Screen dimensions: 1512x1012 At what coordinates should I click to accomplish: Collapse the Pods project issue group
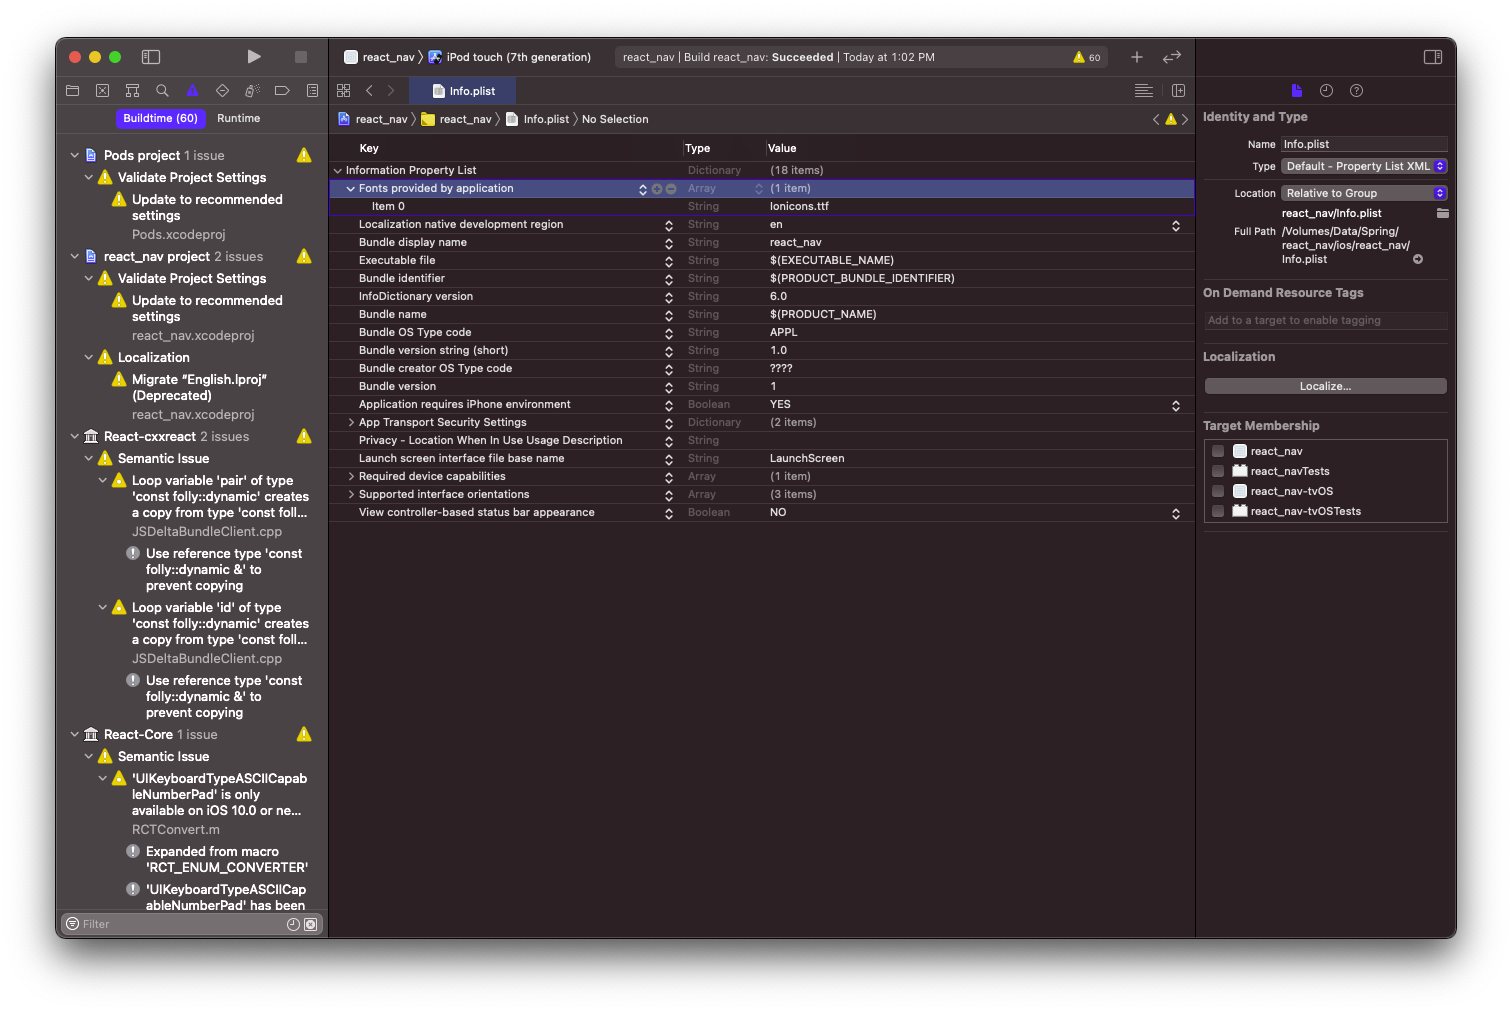[x=75, y=155]
